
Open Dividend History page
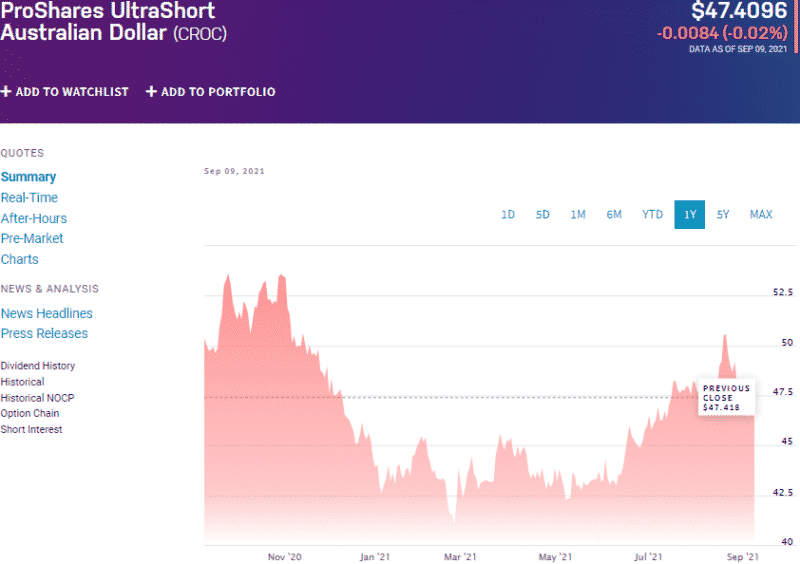38,366
